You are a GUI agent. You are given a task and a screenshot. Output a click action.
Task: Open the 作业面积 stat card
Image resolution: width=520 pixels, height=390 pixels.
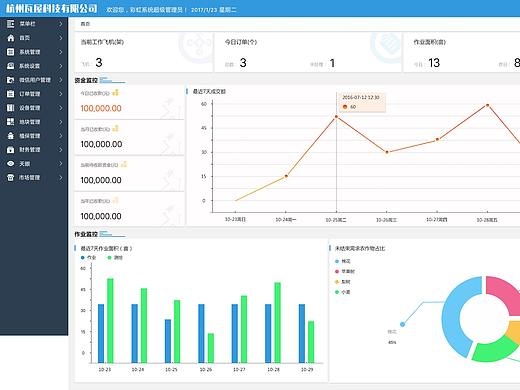tap(462, 52)
